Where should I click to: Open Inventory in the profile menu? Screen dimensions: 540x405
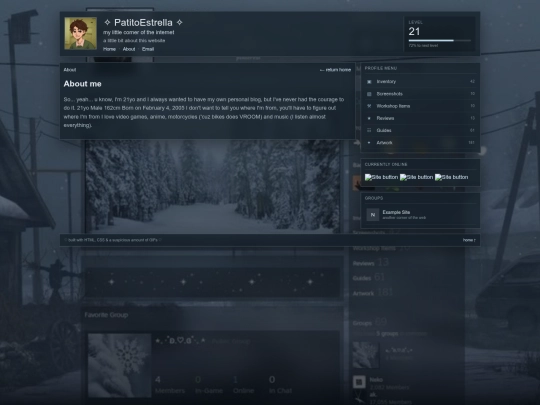(420, 82)
